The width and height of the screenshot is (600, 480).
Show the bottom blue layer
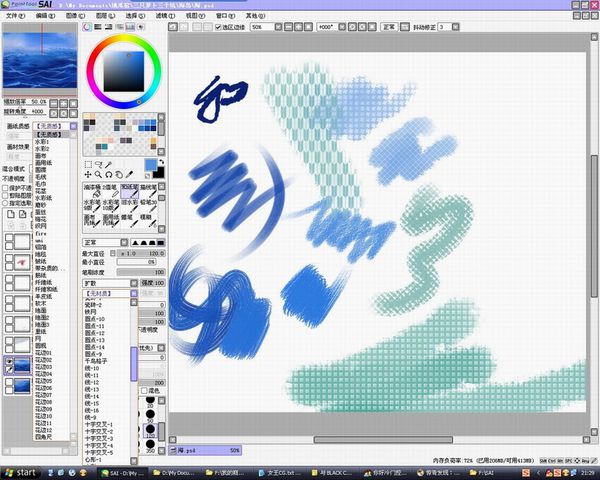[x=10, y=382]
